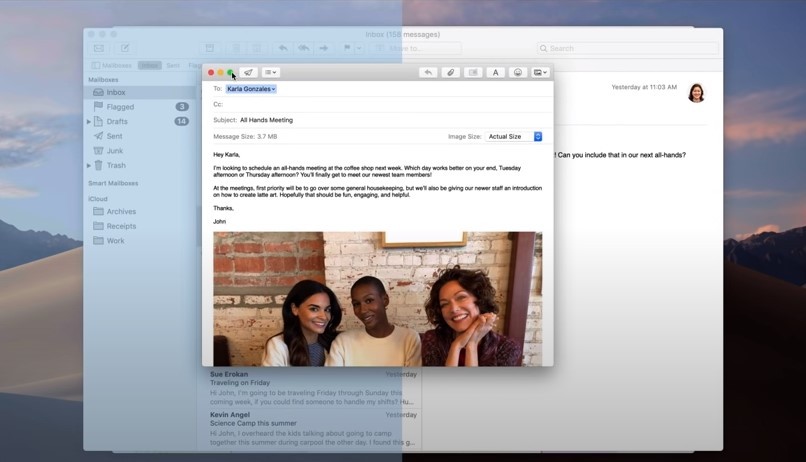Select the Junk mailbox in sidebar
Viewport: 806px width, 462px height.
[x=140, y=151]
